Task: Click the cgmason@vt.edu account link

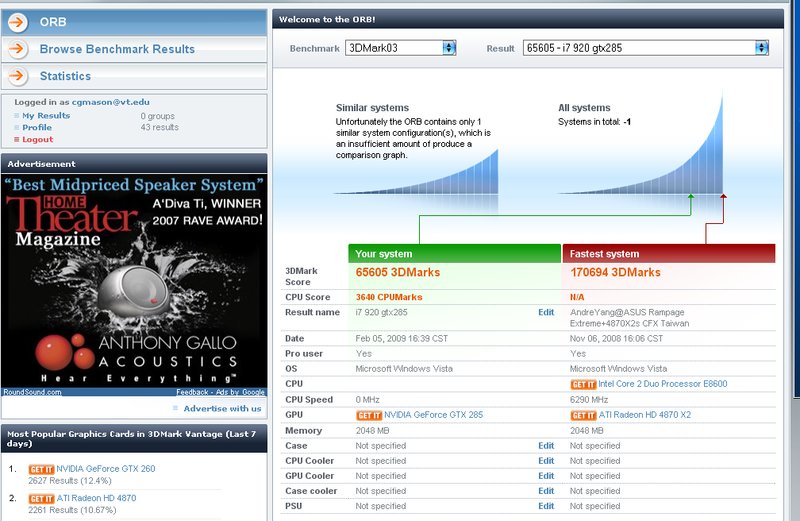Action: [x=111, y=102]
